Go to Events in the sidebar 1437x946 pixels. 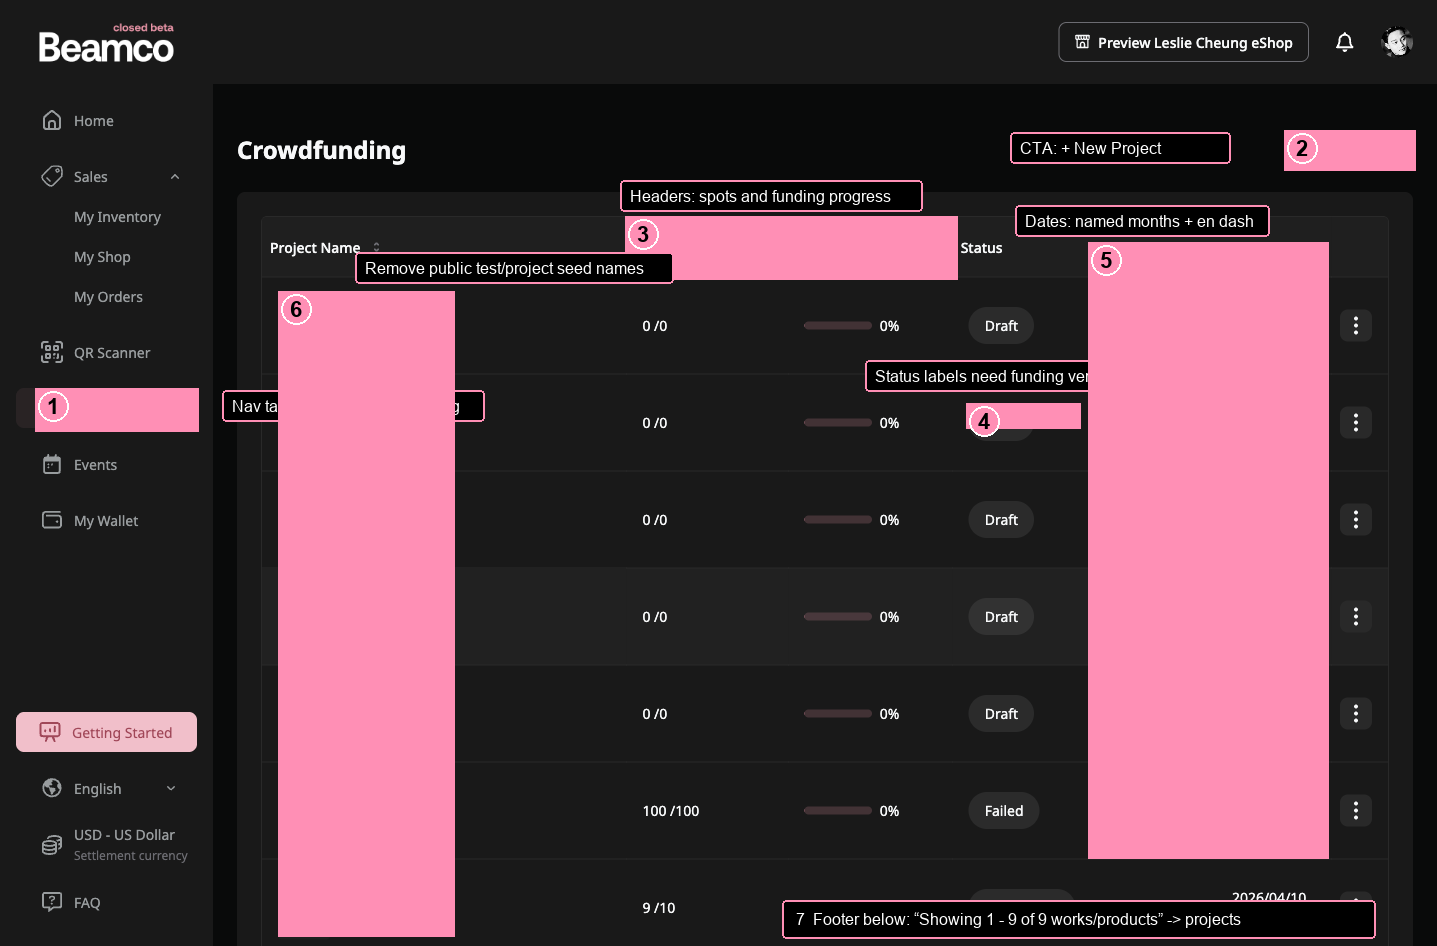[x=95, y=465]
